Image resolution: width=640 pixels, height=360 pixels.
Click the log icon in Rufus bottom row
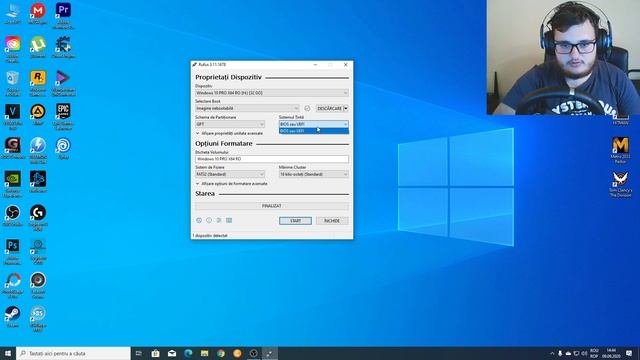tap(229, 220)
